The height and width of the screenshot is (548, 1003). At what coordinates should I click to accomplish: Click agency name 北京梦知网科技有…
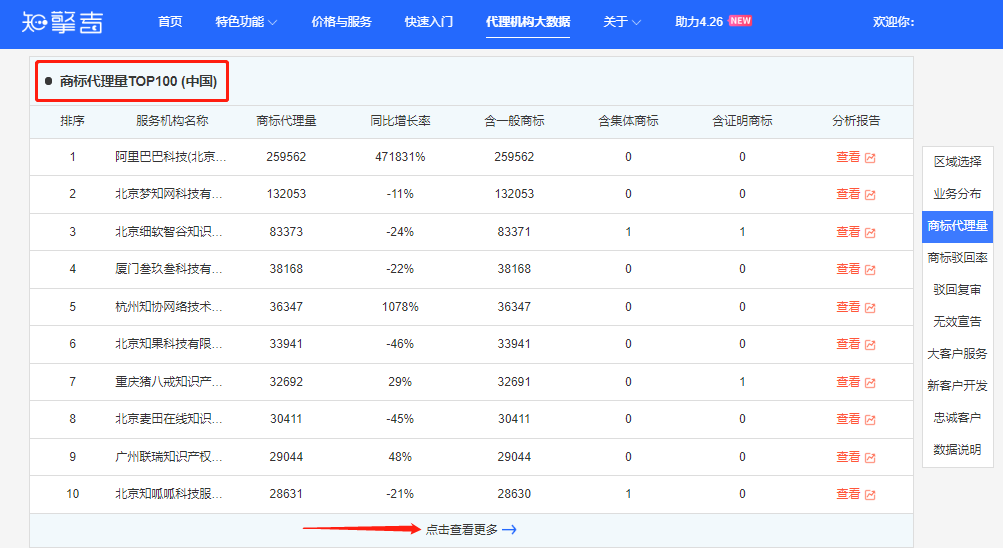point(169,194)
